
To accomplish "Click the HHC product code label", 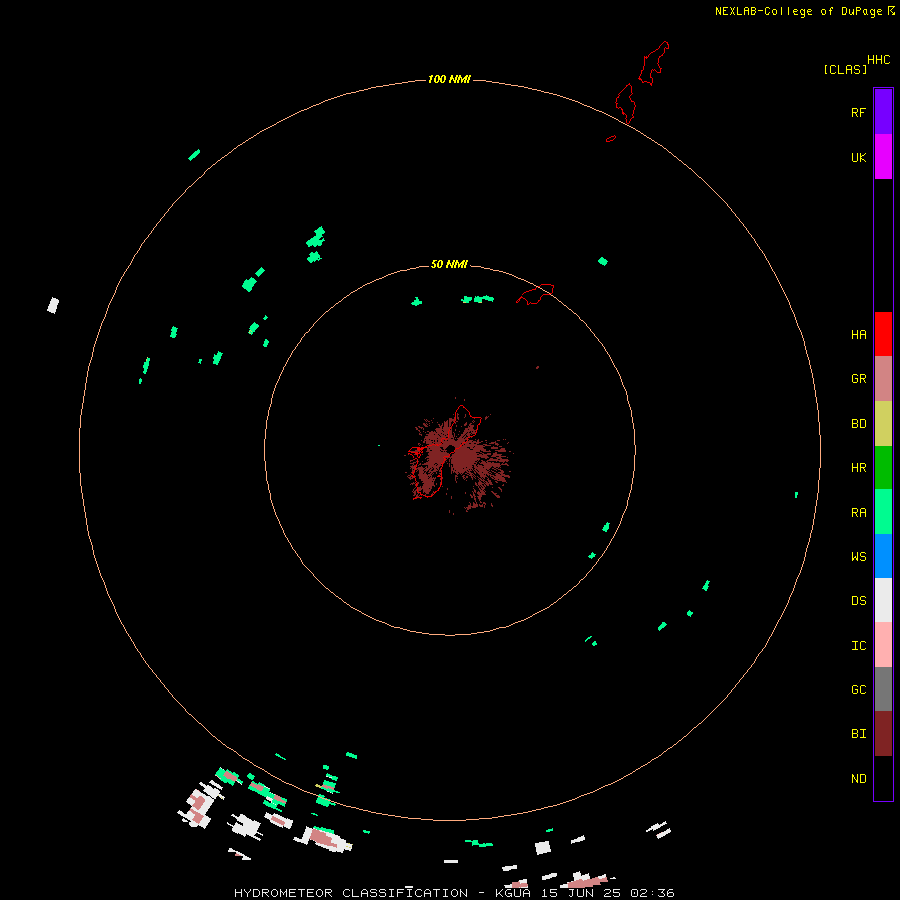I will (878, 60).
